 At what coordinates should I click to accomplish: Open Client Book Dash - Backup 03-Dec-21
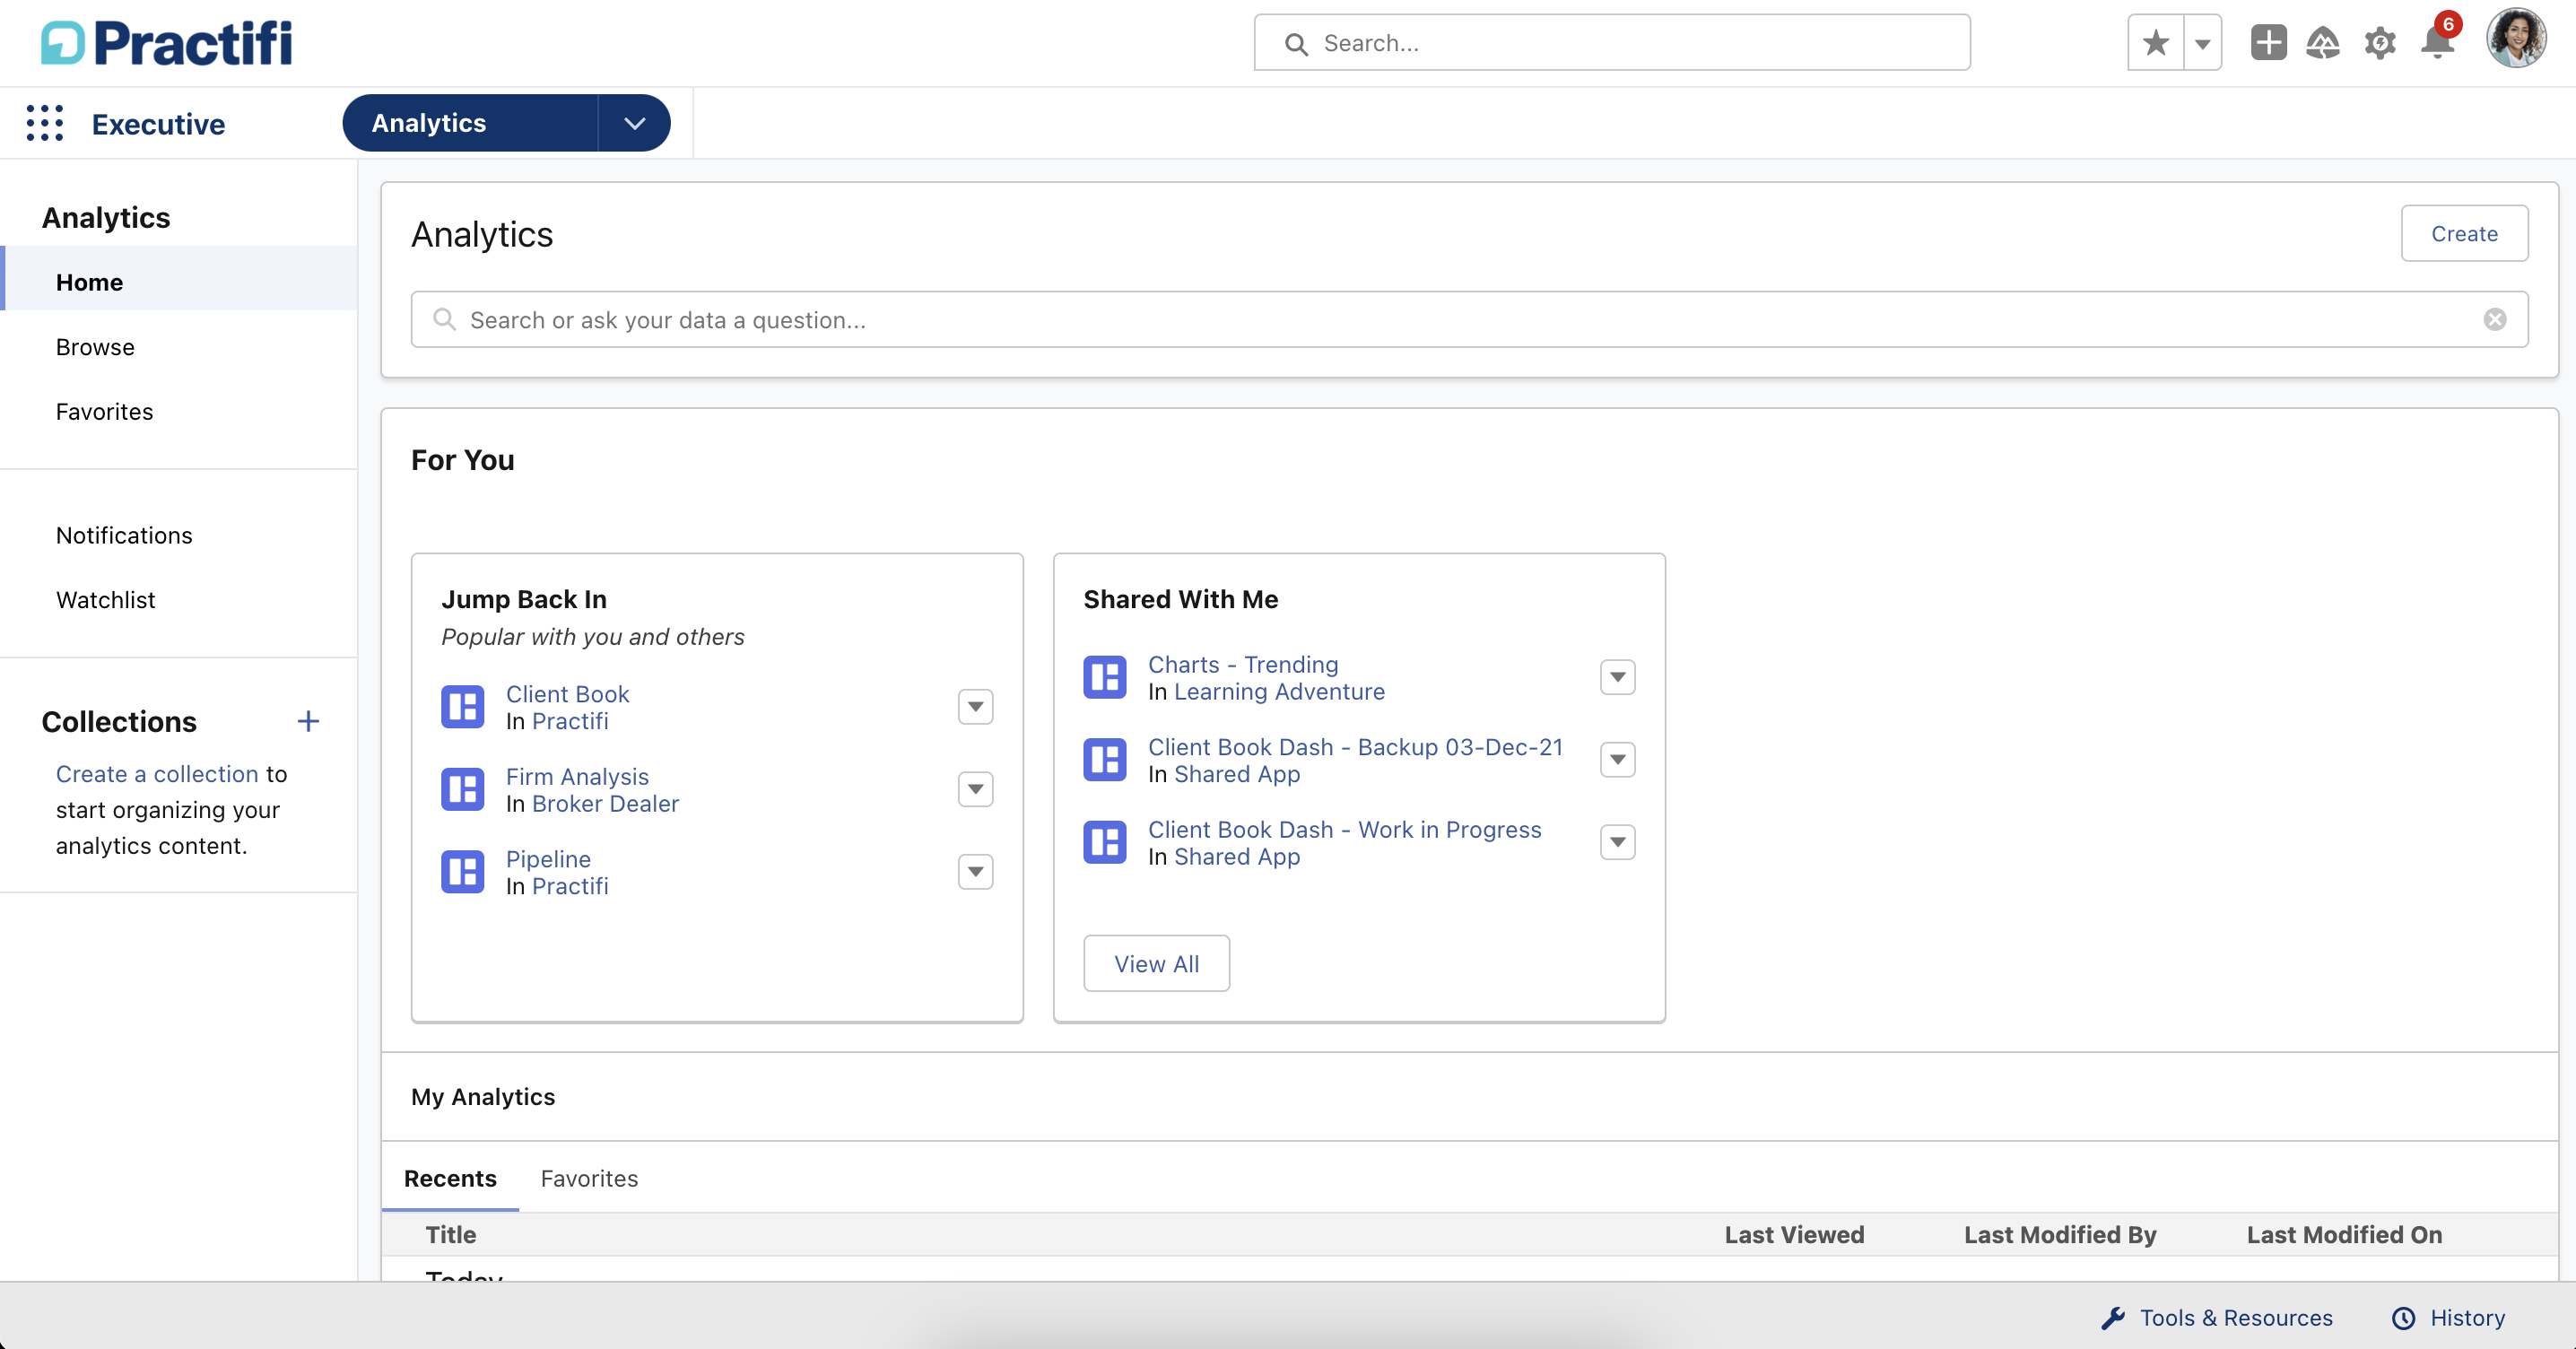[1355, 747]
